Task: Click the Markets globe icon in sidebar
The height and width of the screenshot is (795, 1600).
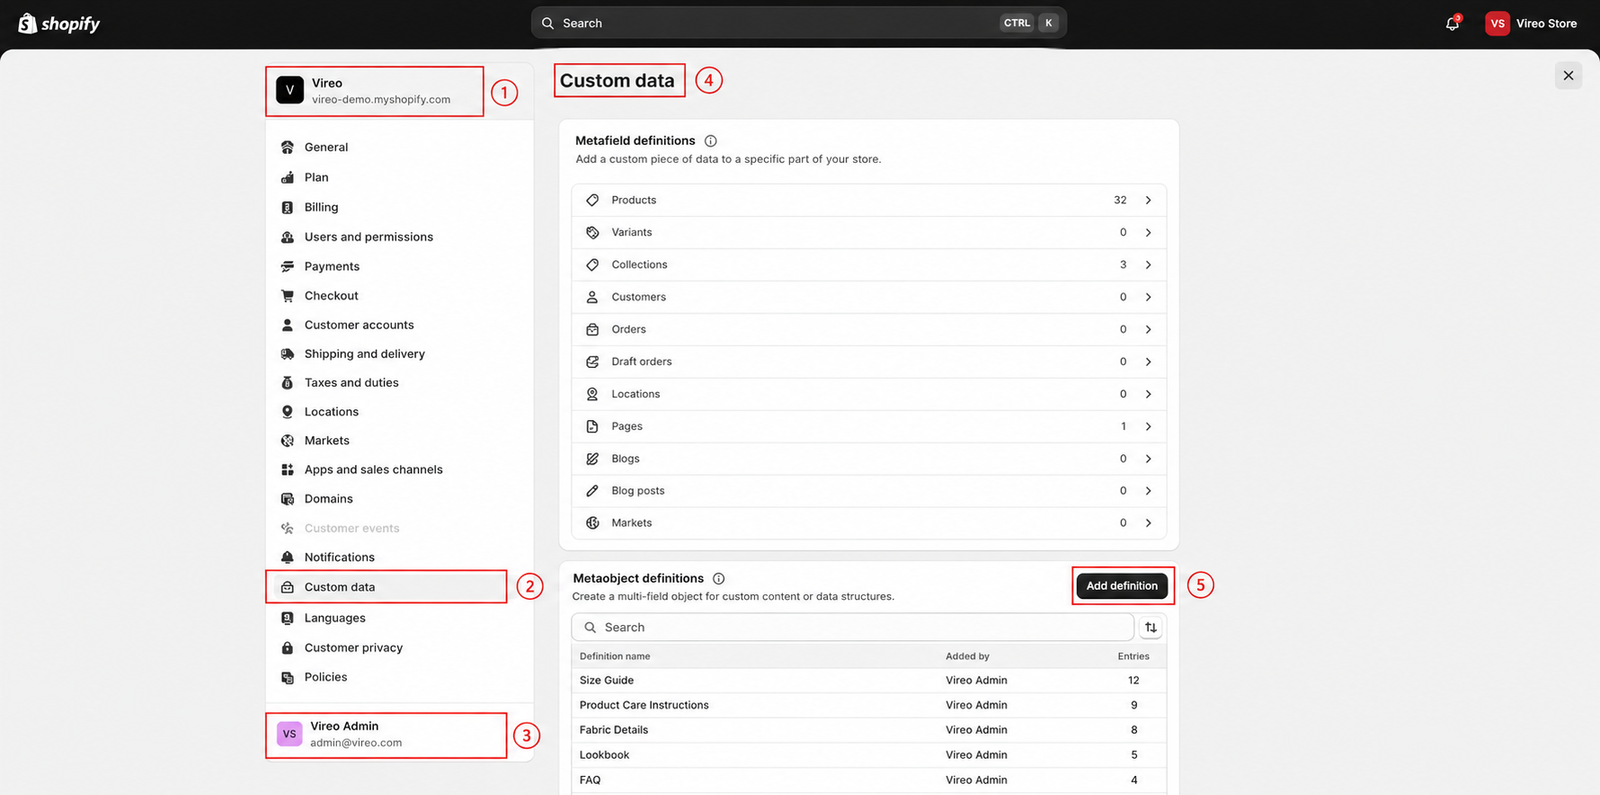Action: (288, 441)
